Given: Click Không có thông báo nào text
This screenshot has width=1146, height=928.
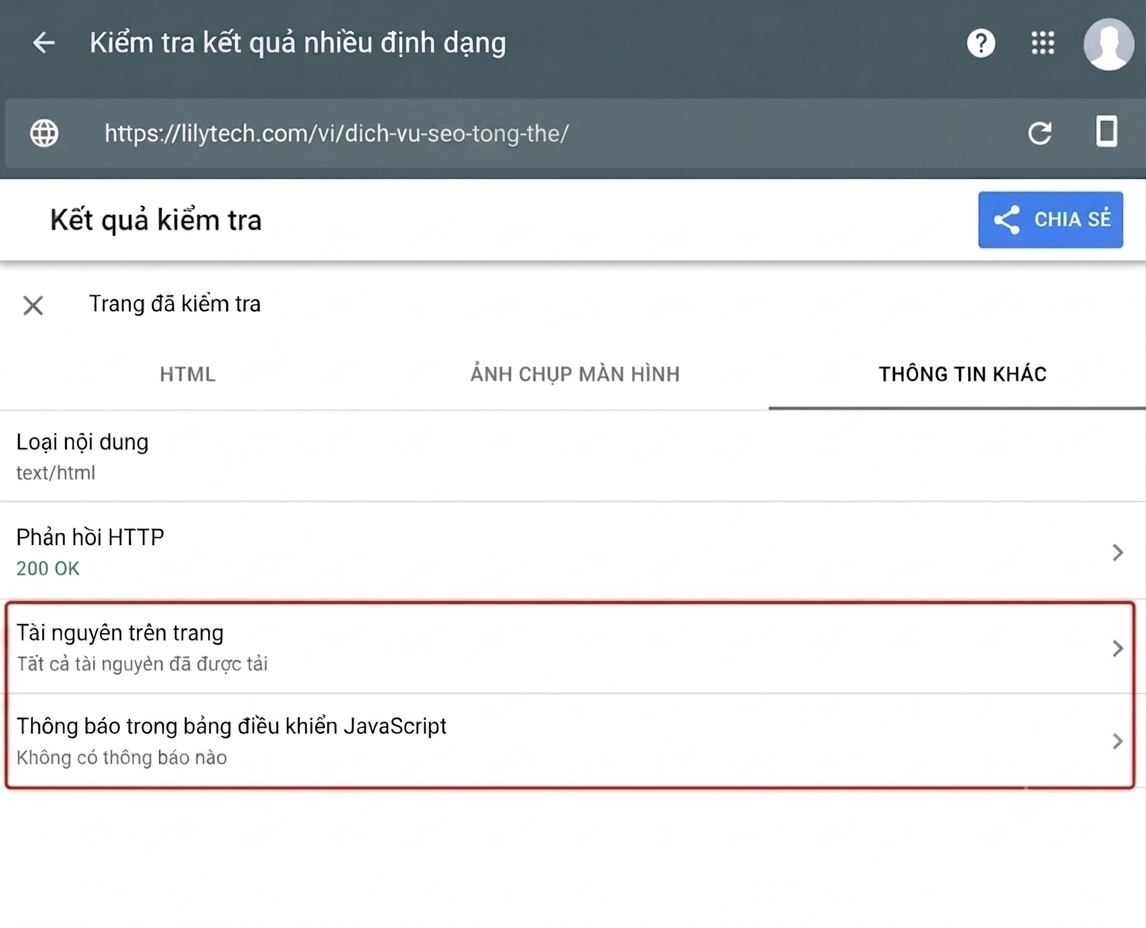Looking at the screenshot, I should pyautogui.click(x=121, y=757).
